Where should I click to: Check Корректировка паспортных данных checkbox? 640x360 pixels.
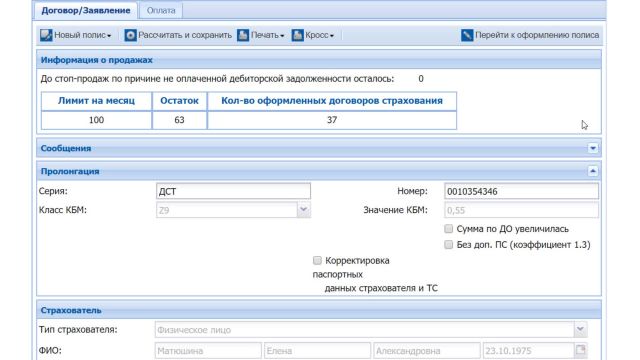click(x=317, y=260)
